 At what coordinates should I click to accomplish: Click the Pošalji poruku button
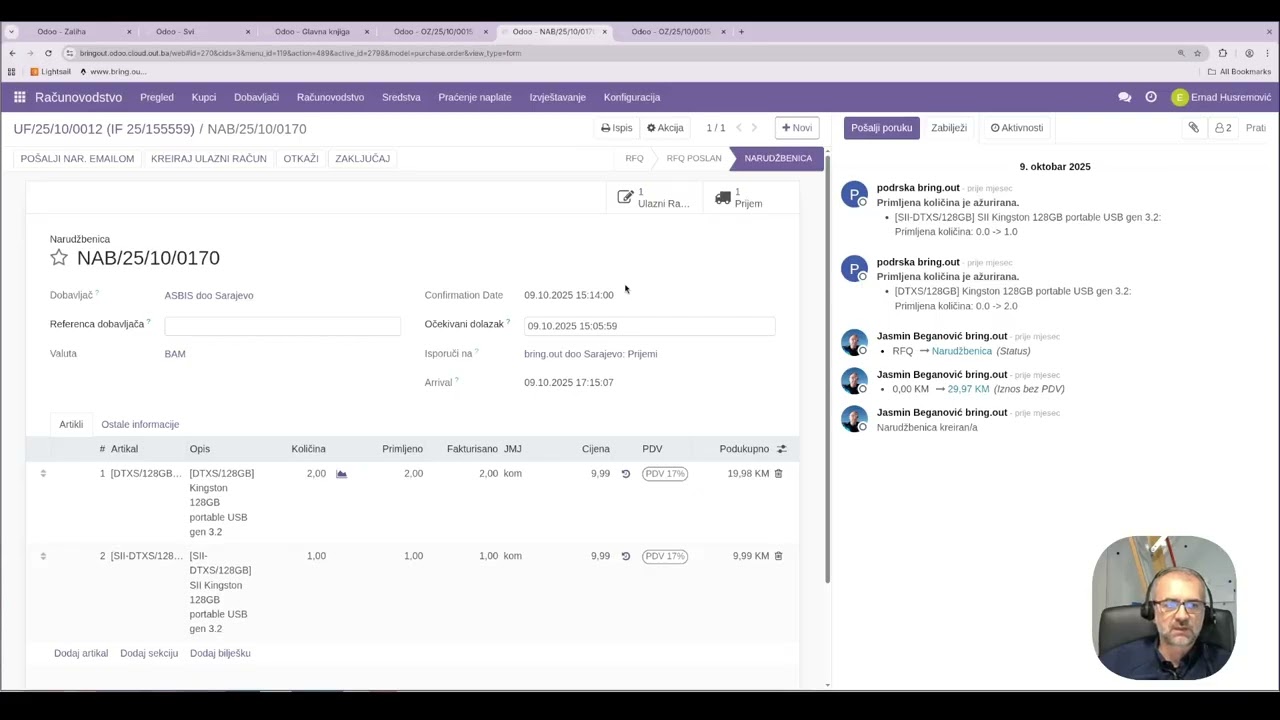point(882,128)
